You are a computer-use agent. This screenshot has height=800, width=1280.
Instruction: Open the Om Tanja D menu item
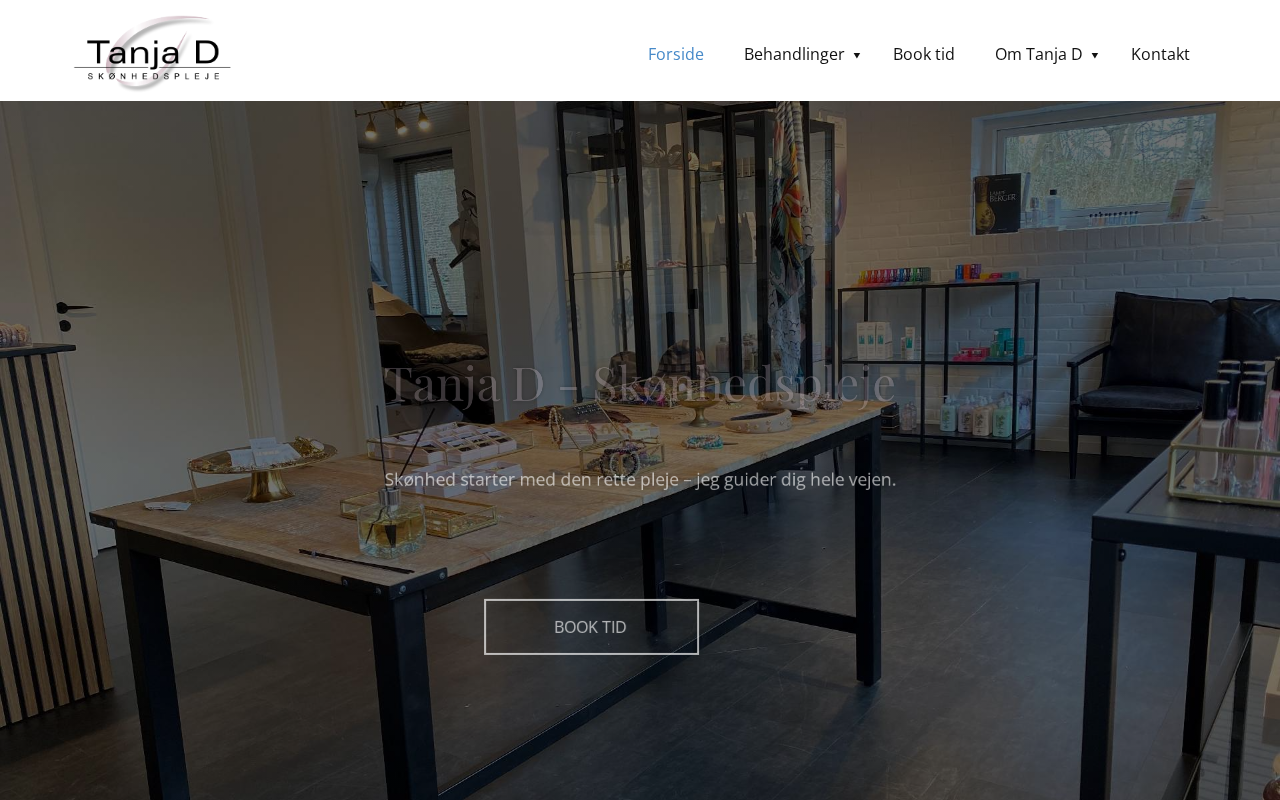coord(1038,54)
